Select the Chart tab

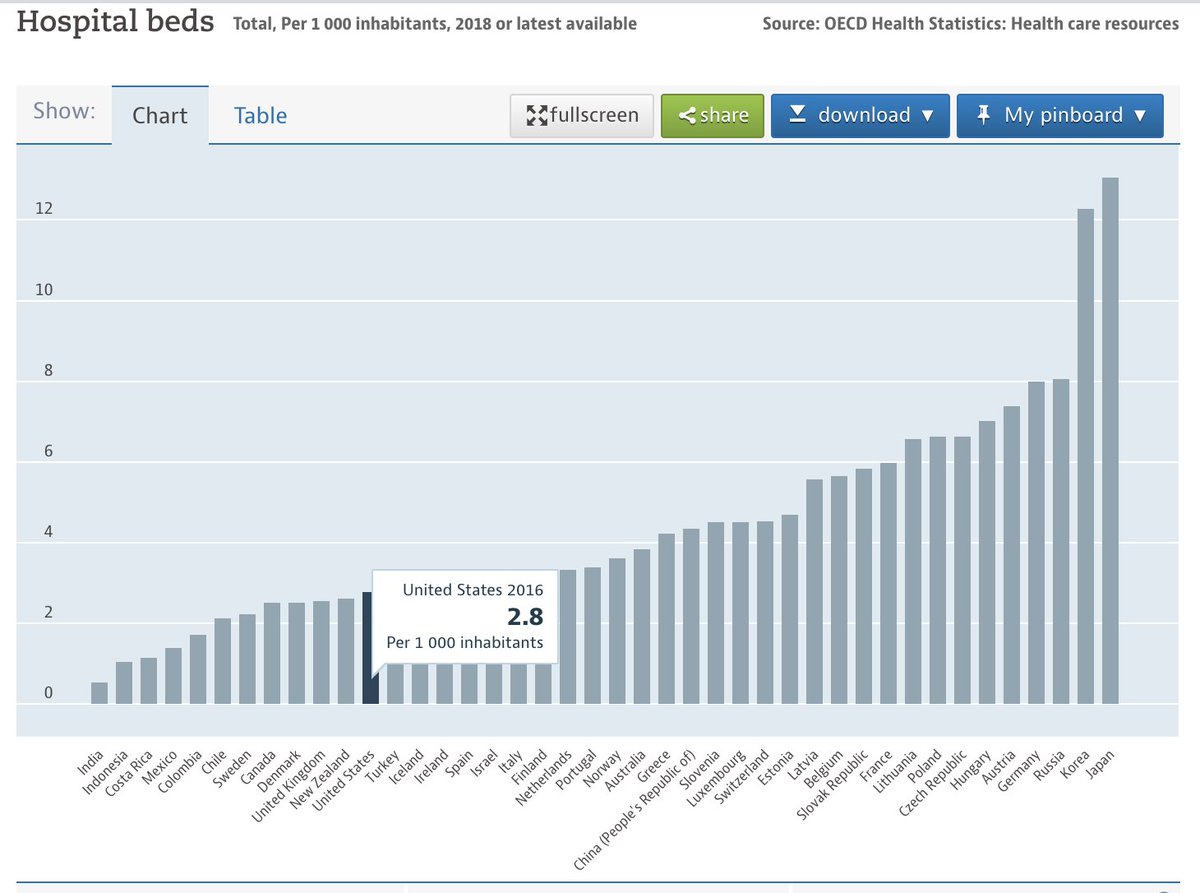tap(160, 115)
